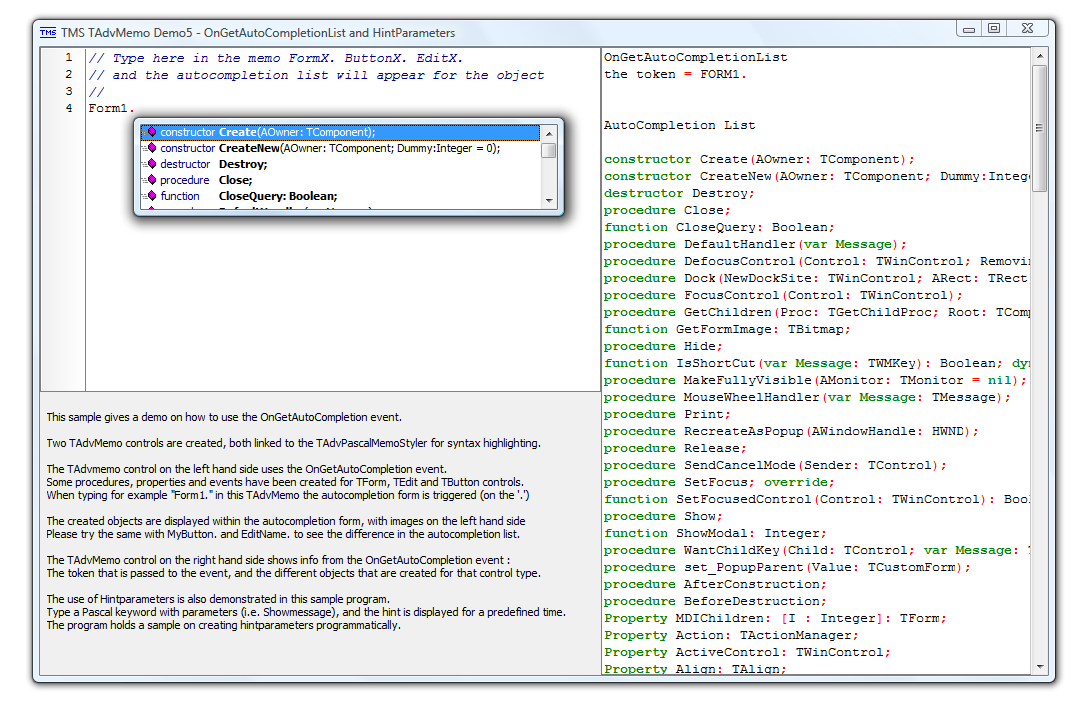Click 'procedure set_PopupParent(Value: TCustomForm);' line
Viewport: 1082px width, 713px height.
coord(787,567)
